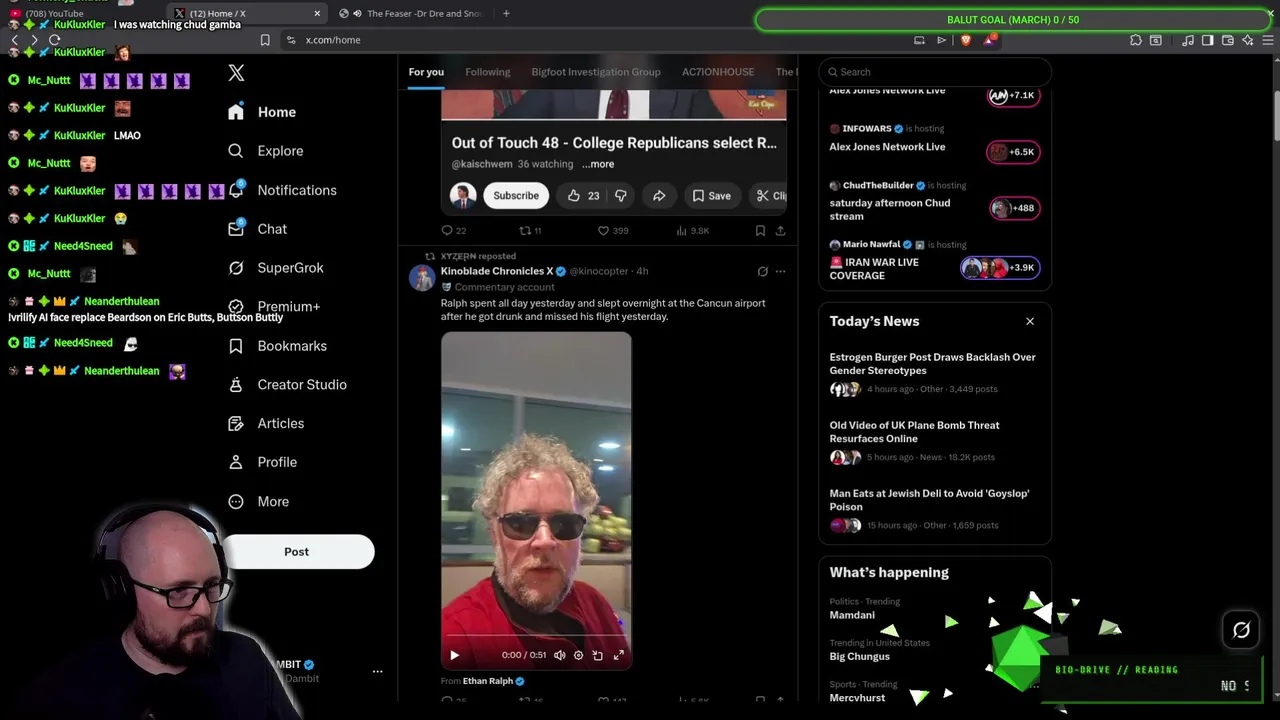The image size is (1280, 720).
Task: Mute the Ralph airport video
Action: point(560,656)
